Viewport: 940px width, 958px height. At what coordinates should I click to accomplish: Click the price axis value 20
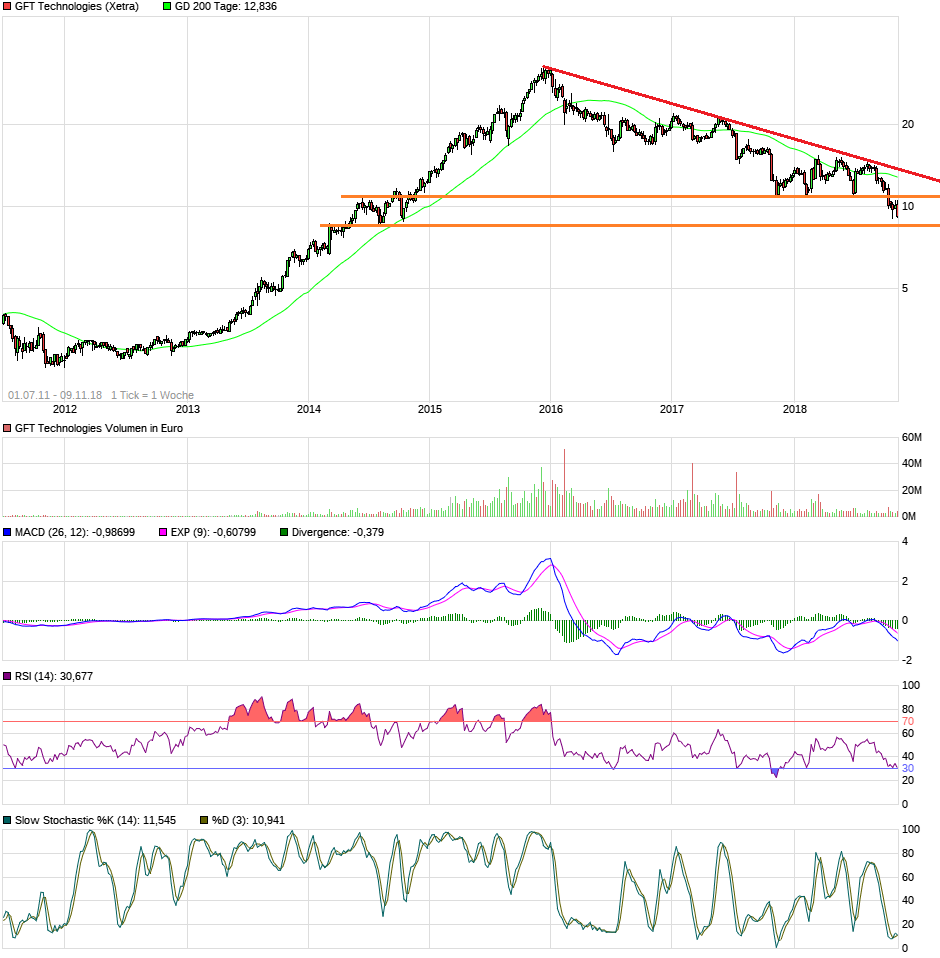point(908,125)
